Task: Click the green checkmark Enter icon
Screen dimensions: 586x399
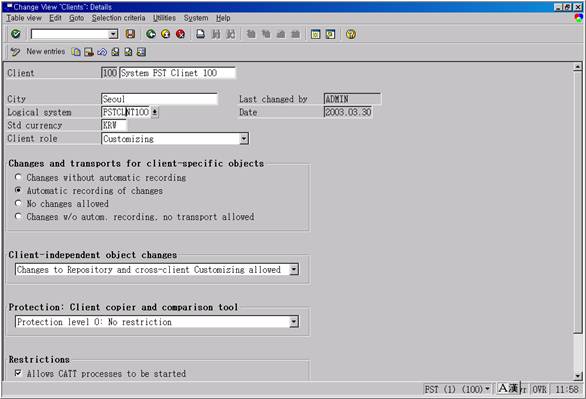Action: coord(16,34)
